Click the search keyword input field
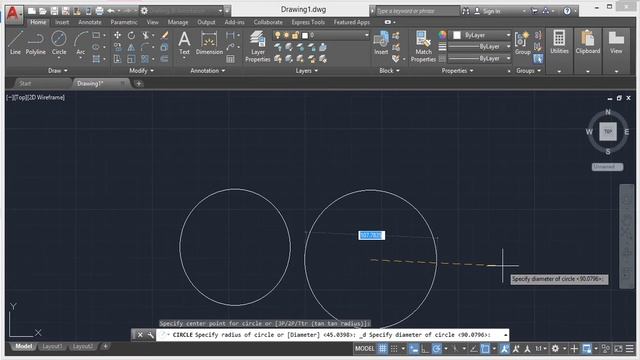The width and height of the screenshot is (640, 360). point(417,11)
